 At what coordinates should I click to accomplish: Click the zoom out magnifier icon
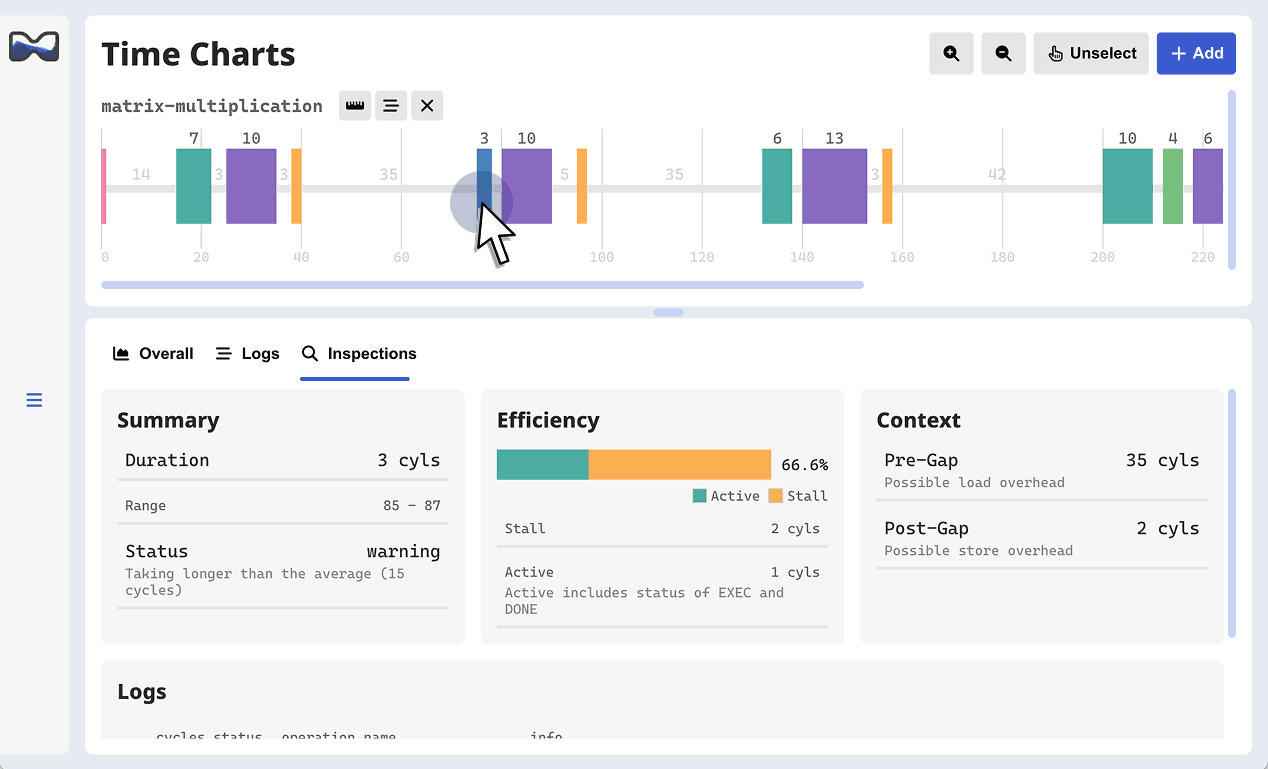pyautogui.click(x=1003, y=54)
